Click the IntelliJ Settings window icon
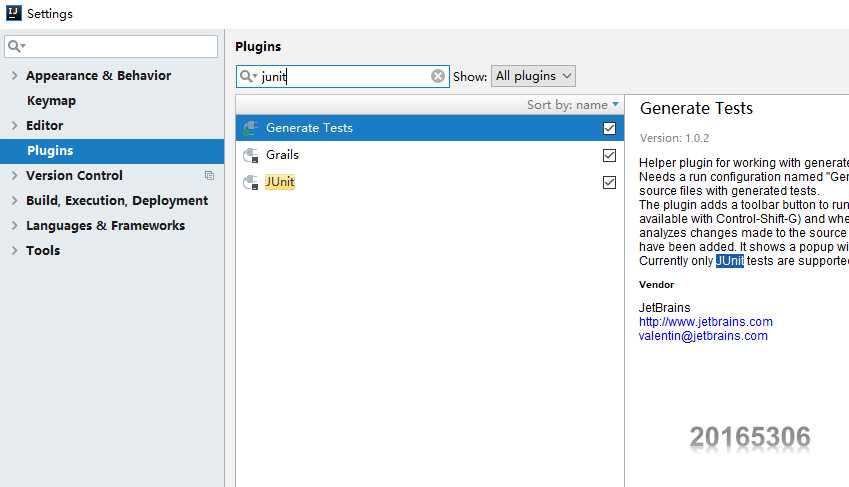Screen dimensions: 849x487 point(14,14)
